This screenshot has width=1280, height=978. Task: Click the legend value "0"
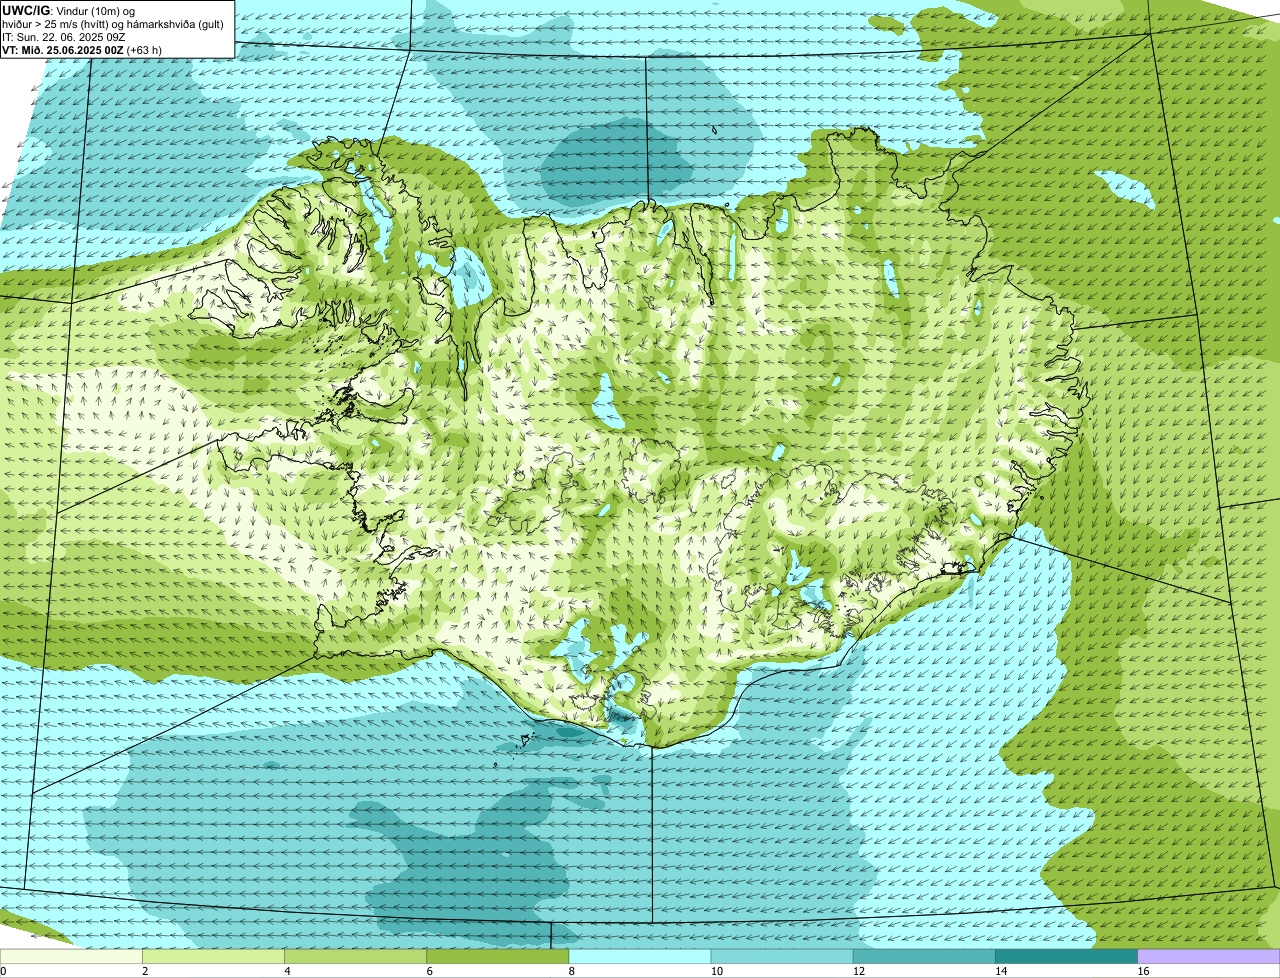(3, 971)
